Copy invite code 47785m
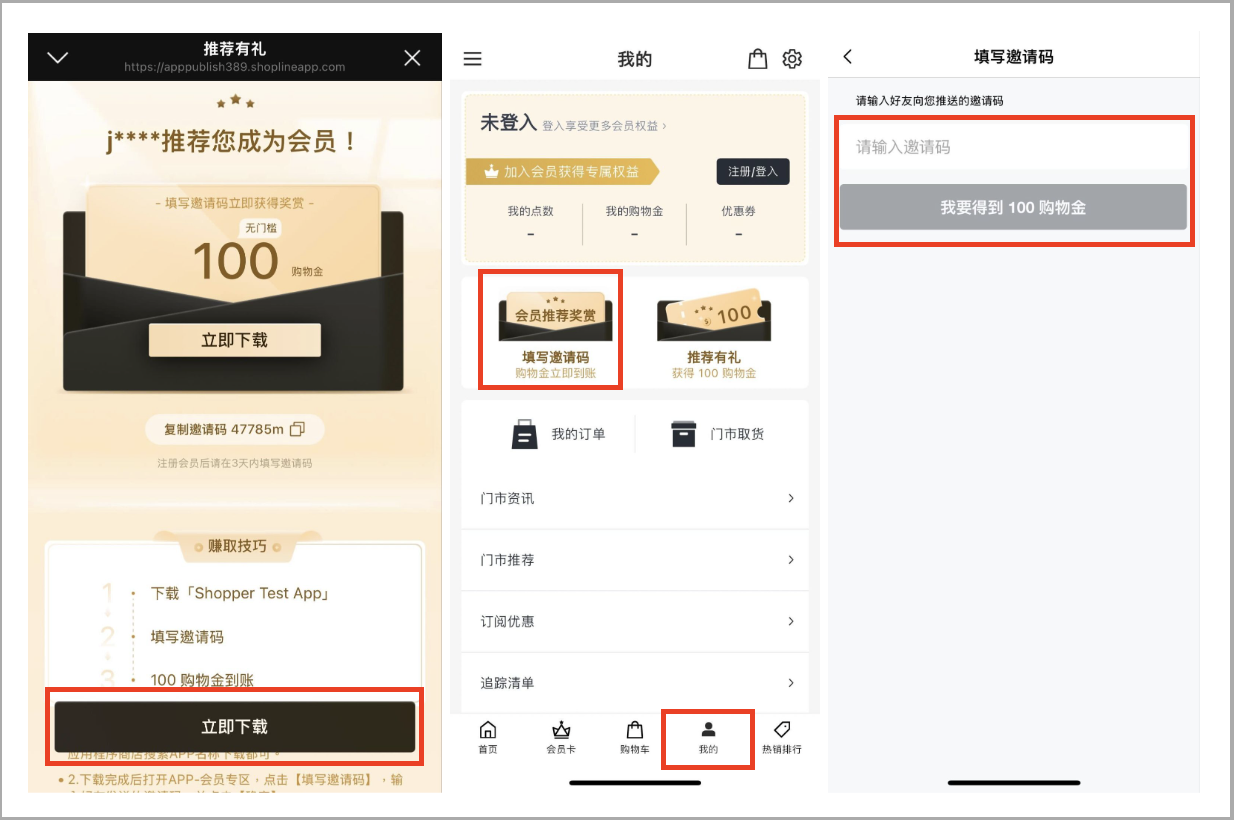1234x820 pixels. click(235, 429)
